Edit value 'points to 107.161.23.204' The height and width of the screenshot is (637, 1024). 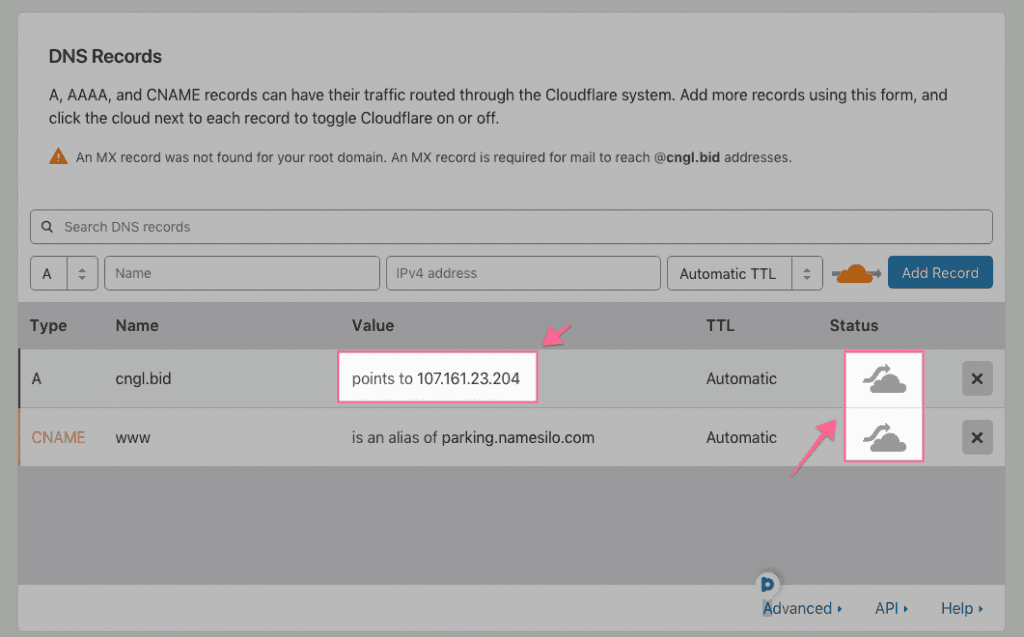(x=436, y=379)
